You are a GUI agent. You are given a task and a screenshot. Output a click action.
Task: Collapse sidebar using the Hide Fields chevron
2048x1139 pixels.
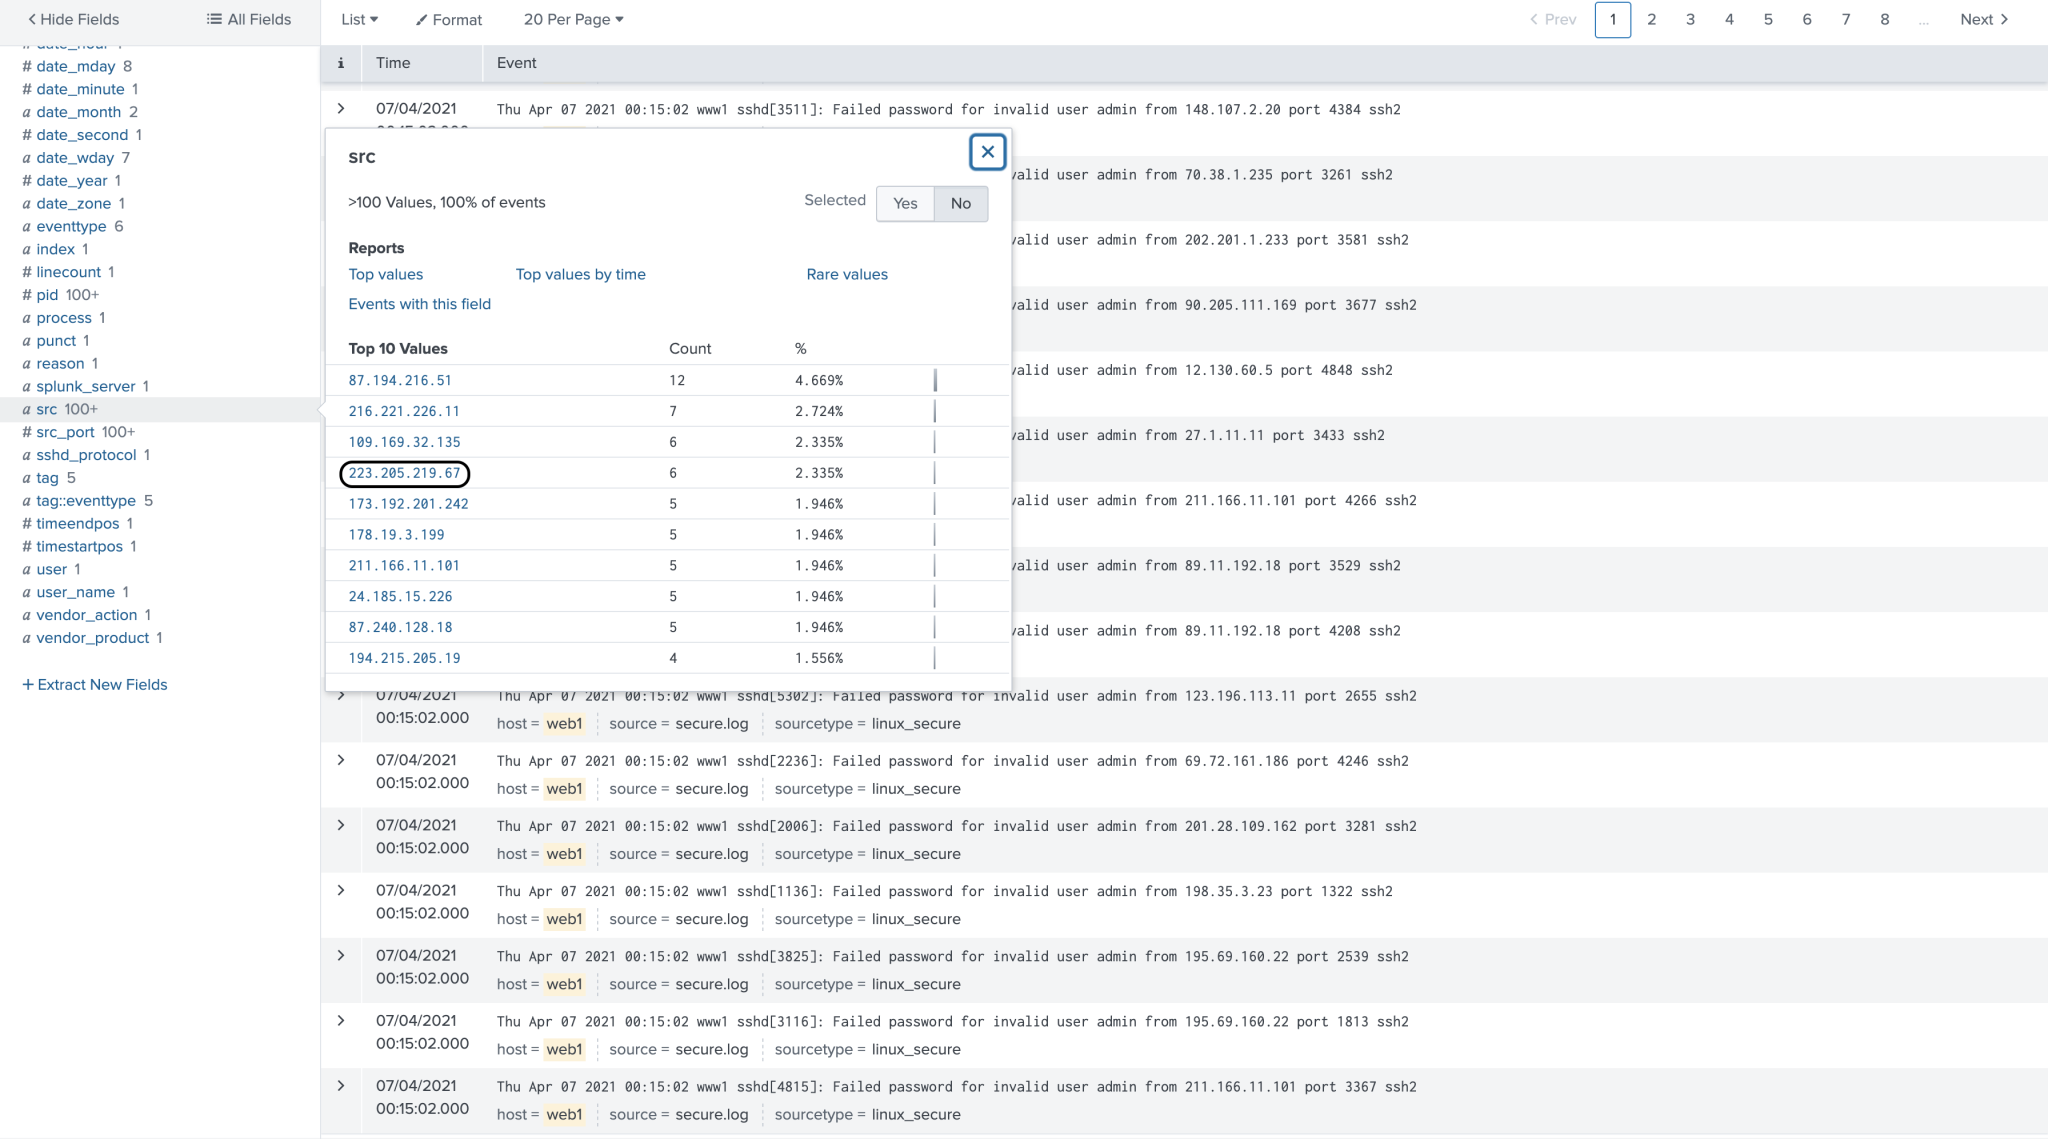click(33, 19)
